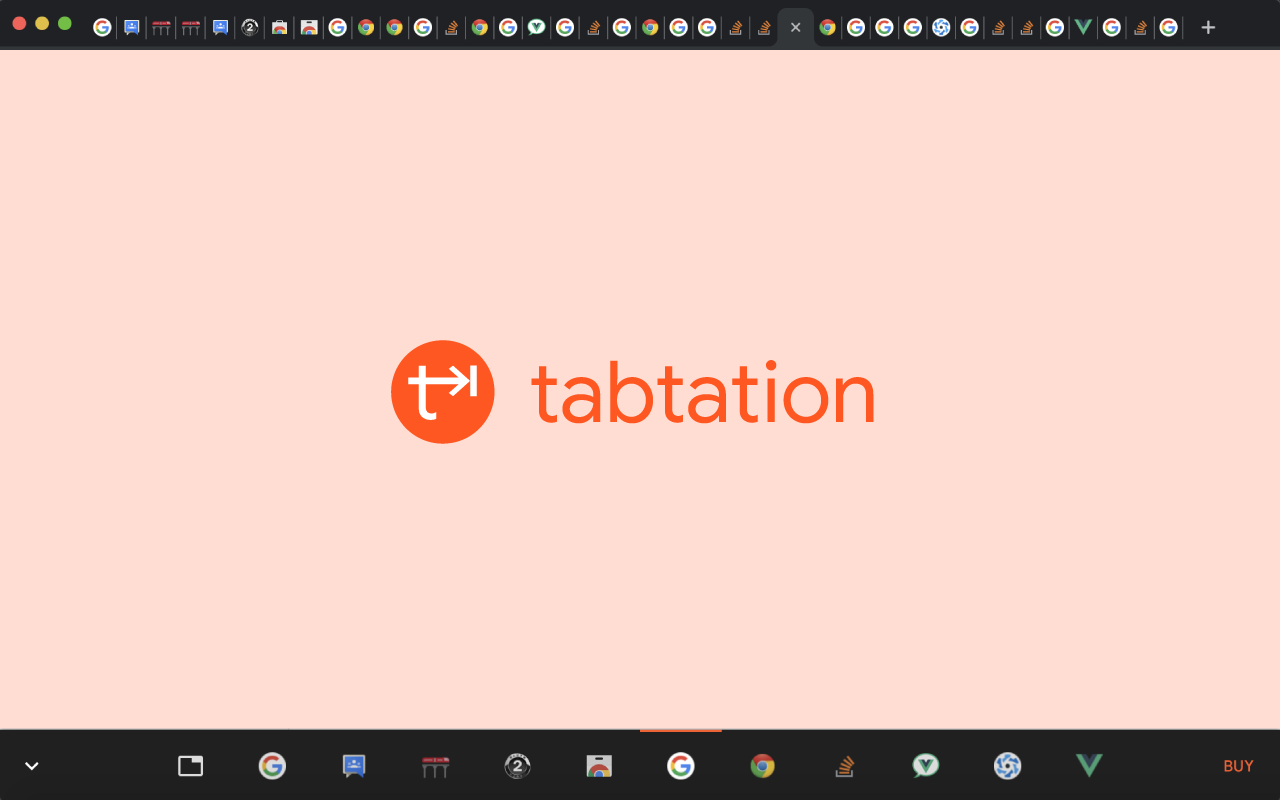Switch to the currently active browser tab
This screenshot has height=800, width=1280.
click(x=795, y=27)
